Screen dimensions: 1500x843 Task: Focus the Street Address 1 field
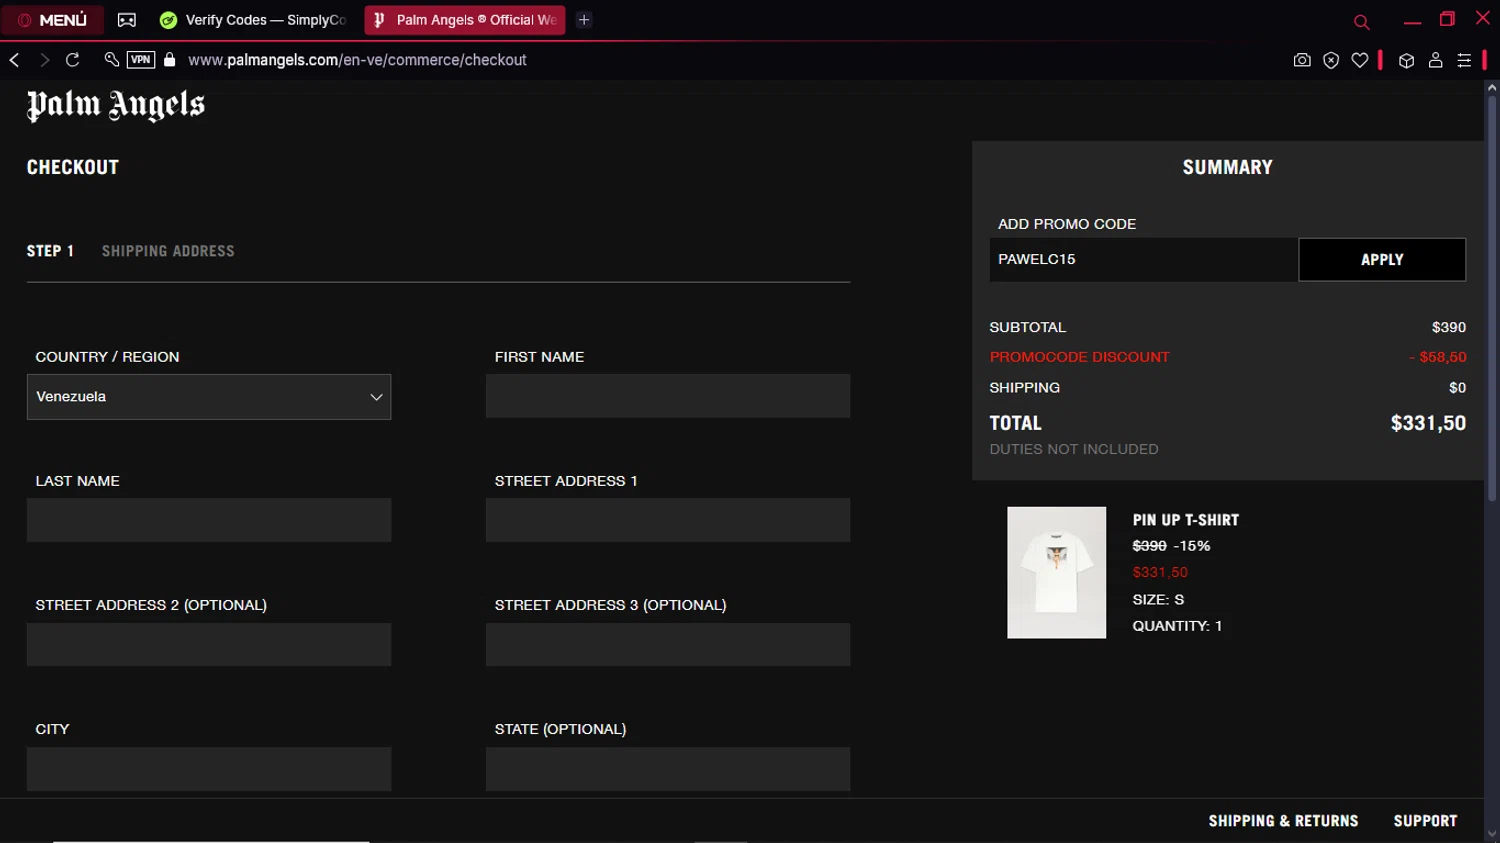pos(668,520)
